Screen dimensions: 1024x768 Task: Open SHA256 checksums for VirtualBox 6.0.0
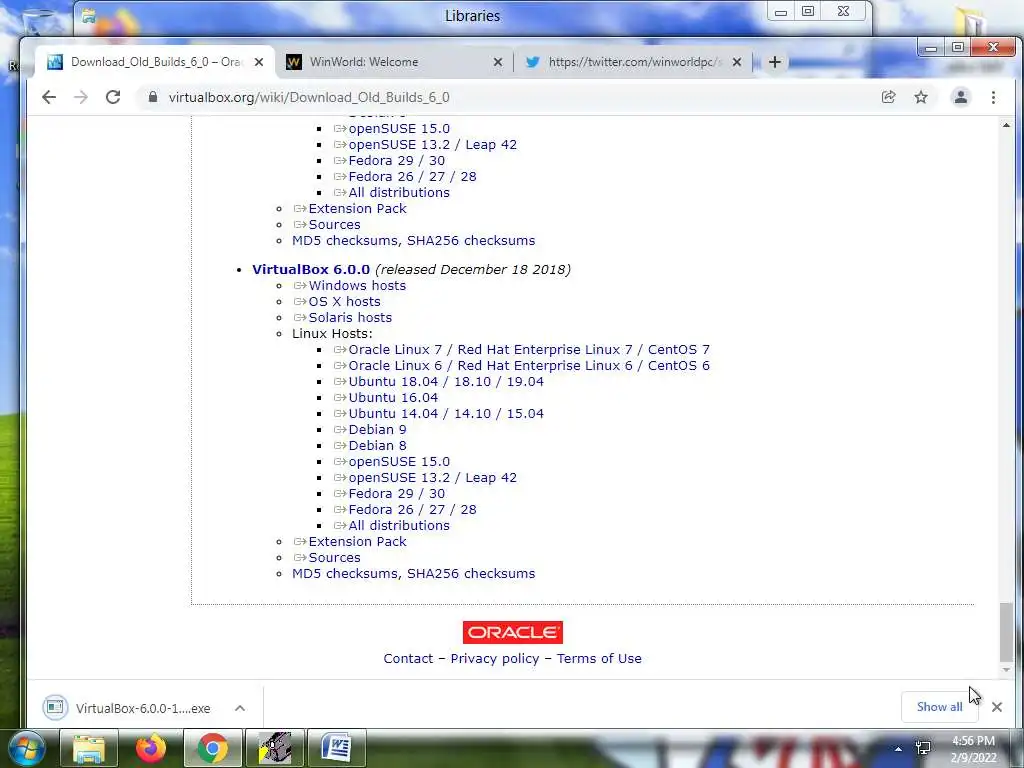coord(471,573)
